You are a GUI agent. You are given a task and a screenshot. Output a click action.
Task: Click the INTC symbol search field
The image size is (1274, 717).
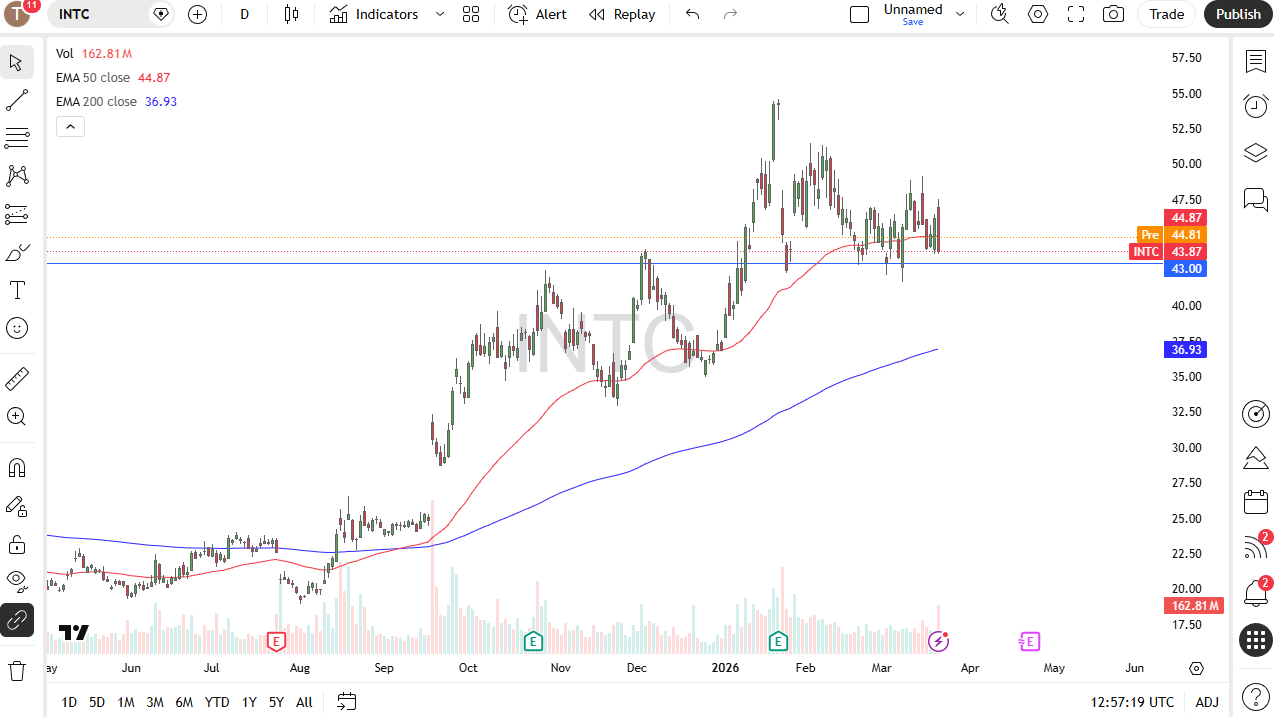pyautogui.click(x=100, y=14)
